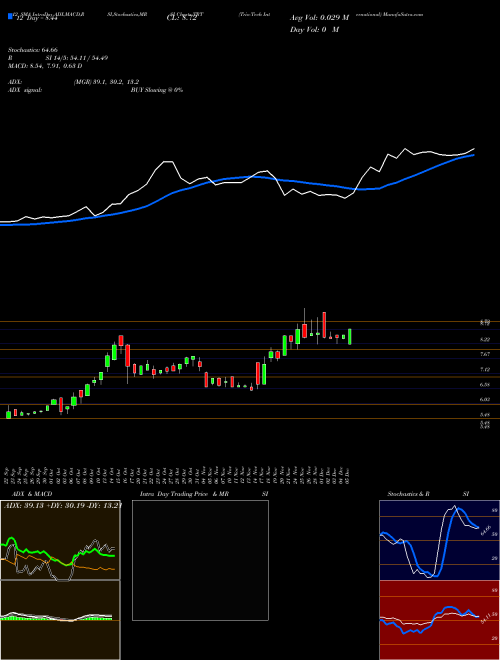Click the ADX lines chart panel

pos(60,540)
